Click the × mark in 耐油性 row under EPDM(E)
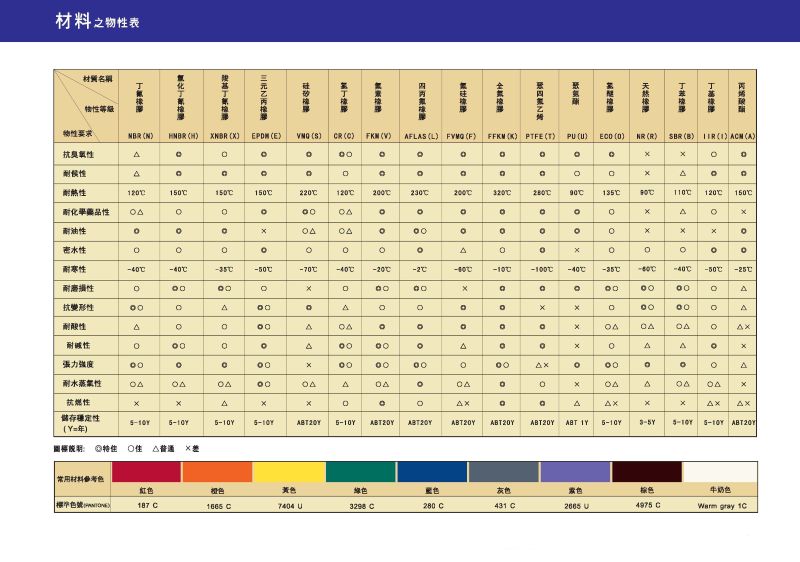 click(x=264, y=230)
